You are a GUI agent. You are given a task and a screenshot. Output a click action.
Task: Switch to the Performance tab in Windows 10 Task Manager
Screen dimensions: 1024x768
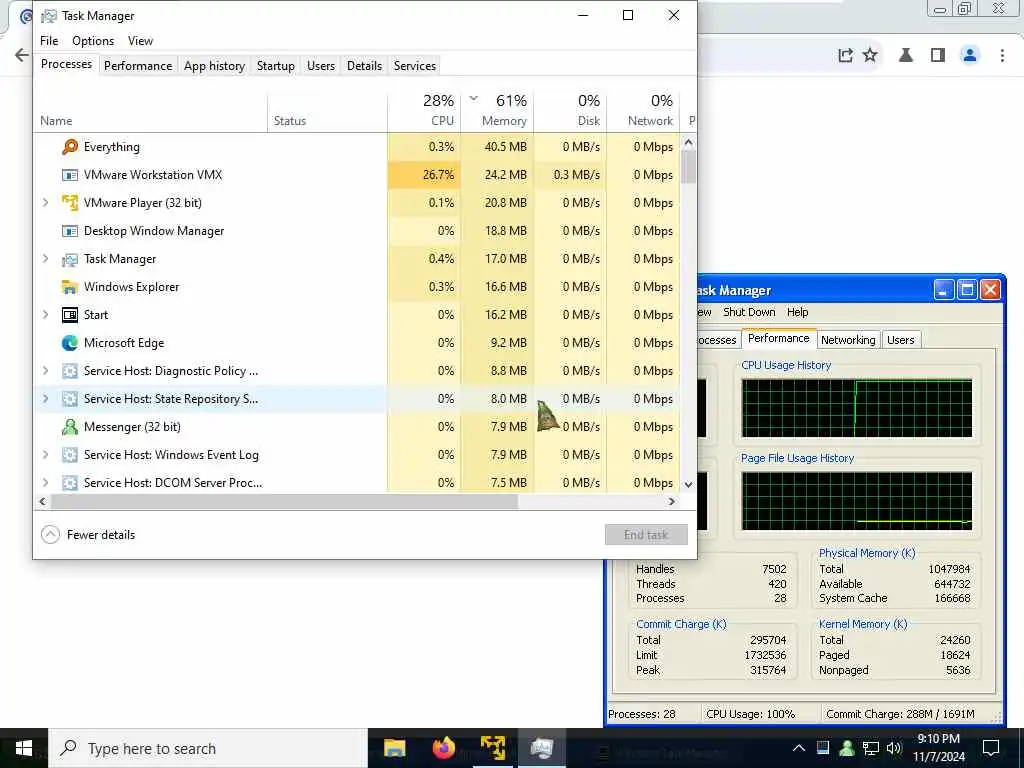click(138, 66)
